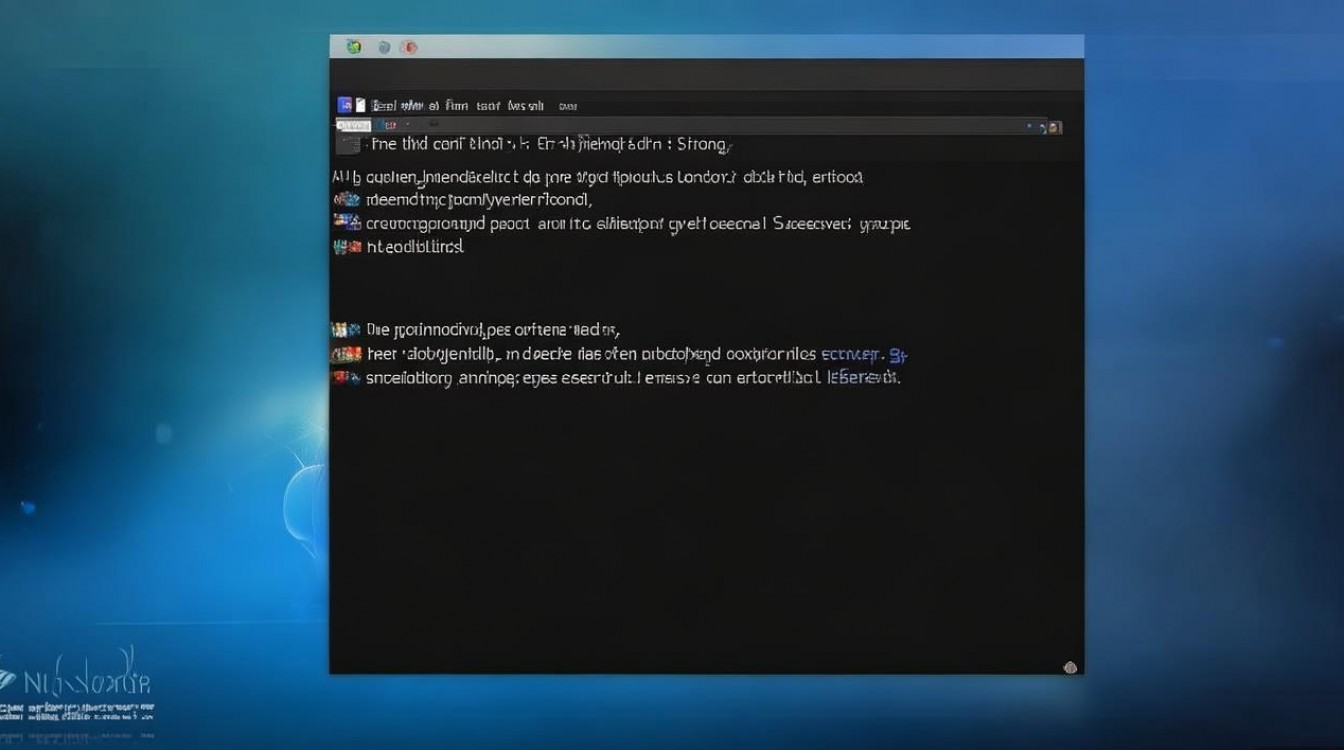Select the highlighted box at the grey bar's left end
Viewport: 1344px width, 750px height.
[x=353, y=126]
